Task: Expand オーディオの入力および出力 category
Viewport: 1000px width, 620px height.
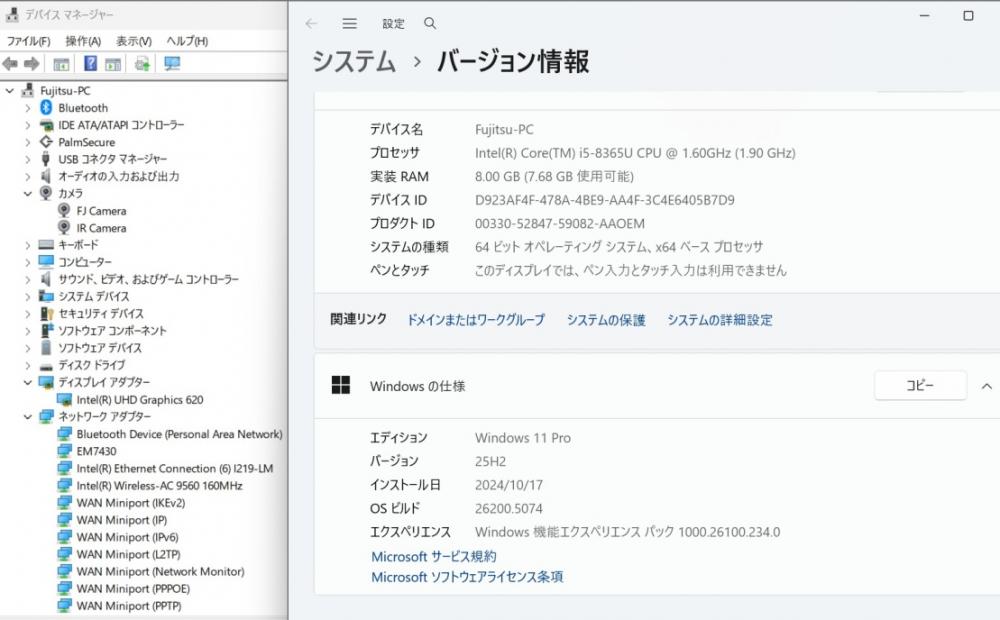Action: pyautogui.click(x=27, y=176)
